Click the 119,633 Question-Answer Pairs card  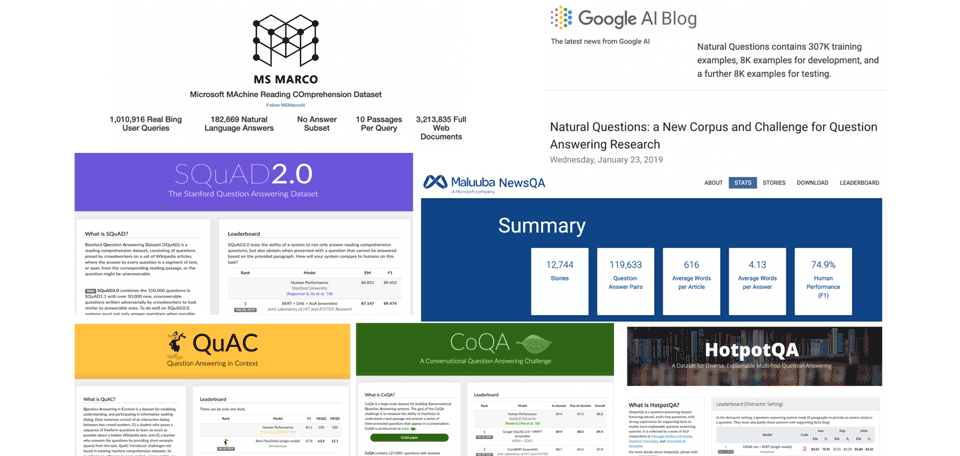pyautogui.click(x=626, y=282)
